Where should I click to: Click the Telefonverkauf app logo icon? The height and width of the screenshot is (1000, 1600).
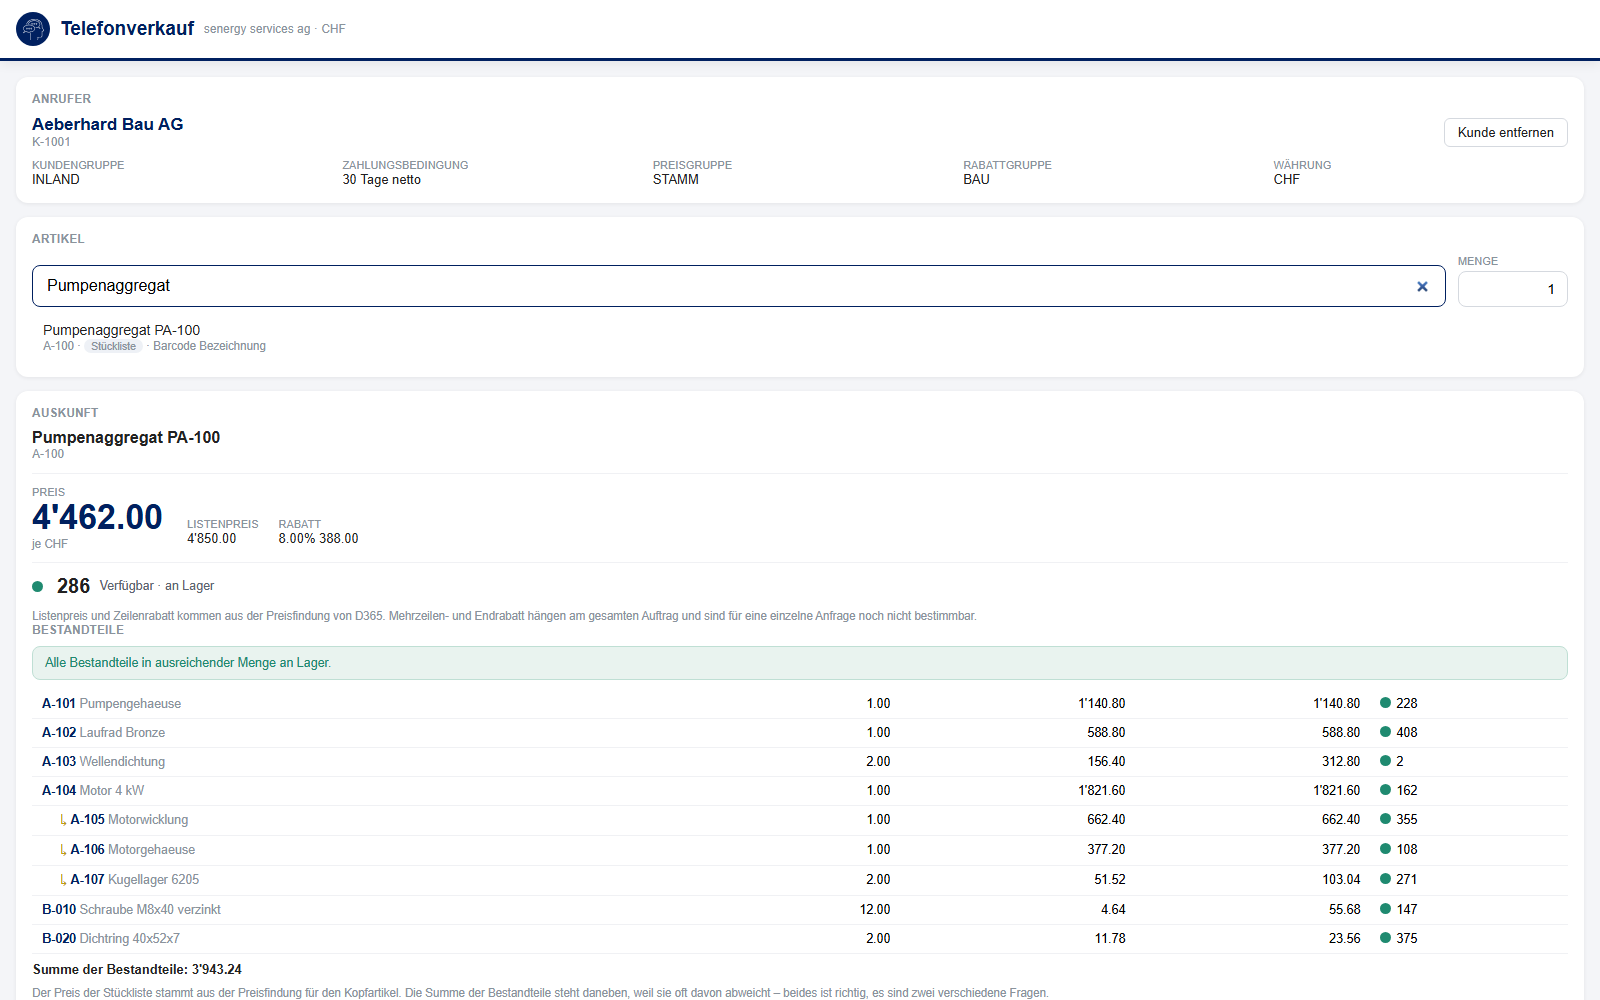point(33,29)
